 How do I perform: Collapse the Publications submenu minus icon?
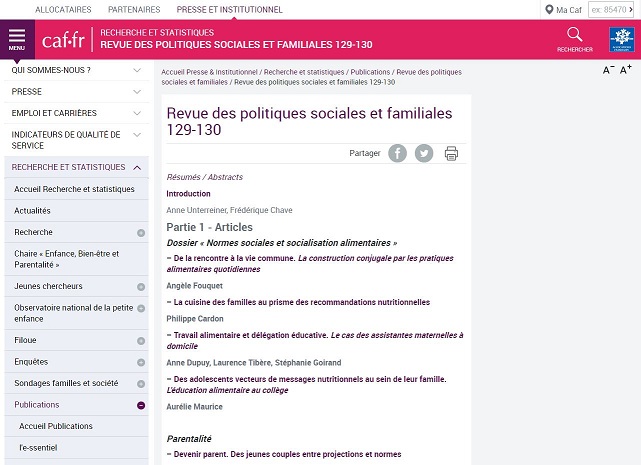(x=141, y=405)
